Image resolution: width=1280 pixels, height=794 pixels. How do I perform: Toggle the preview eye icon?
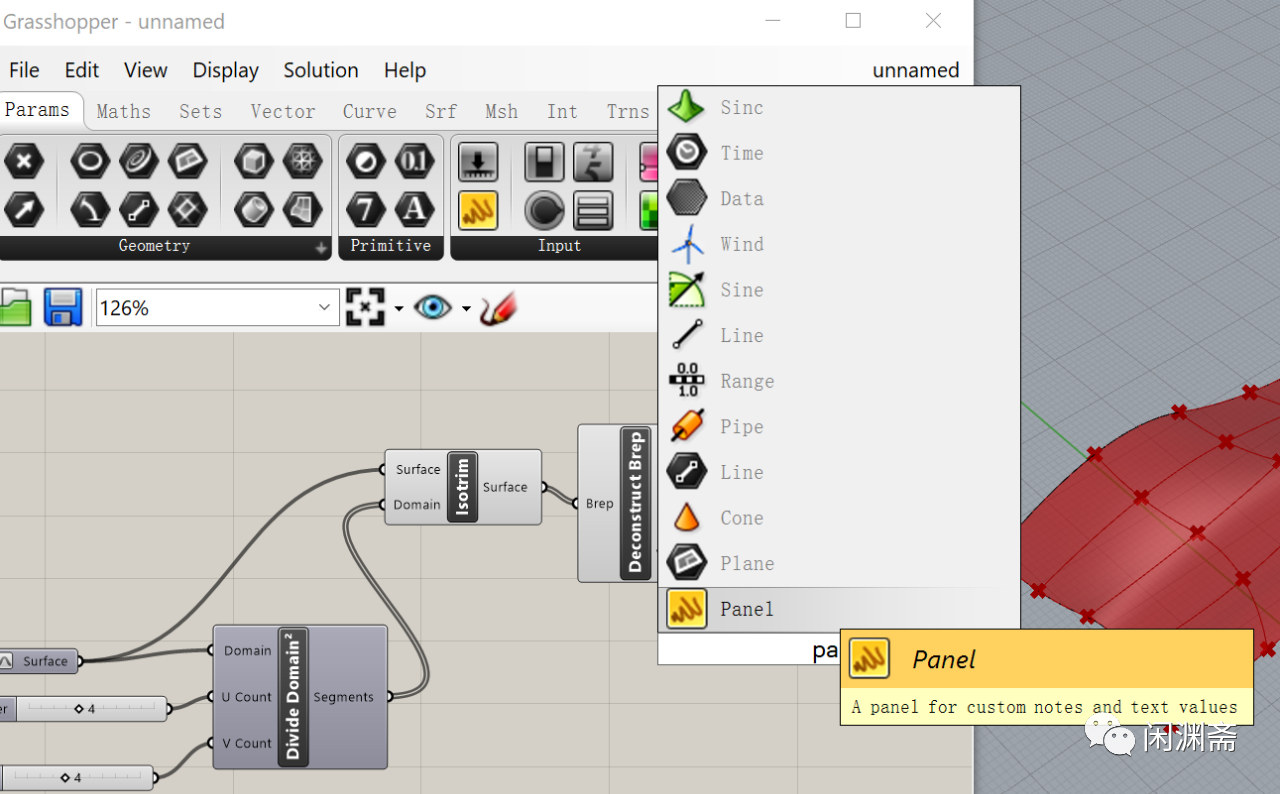tap(433, 307)
